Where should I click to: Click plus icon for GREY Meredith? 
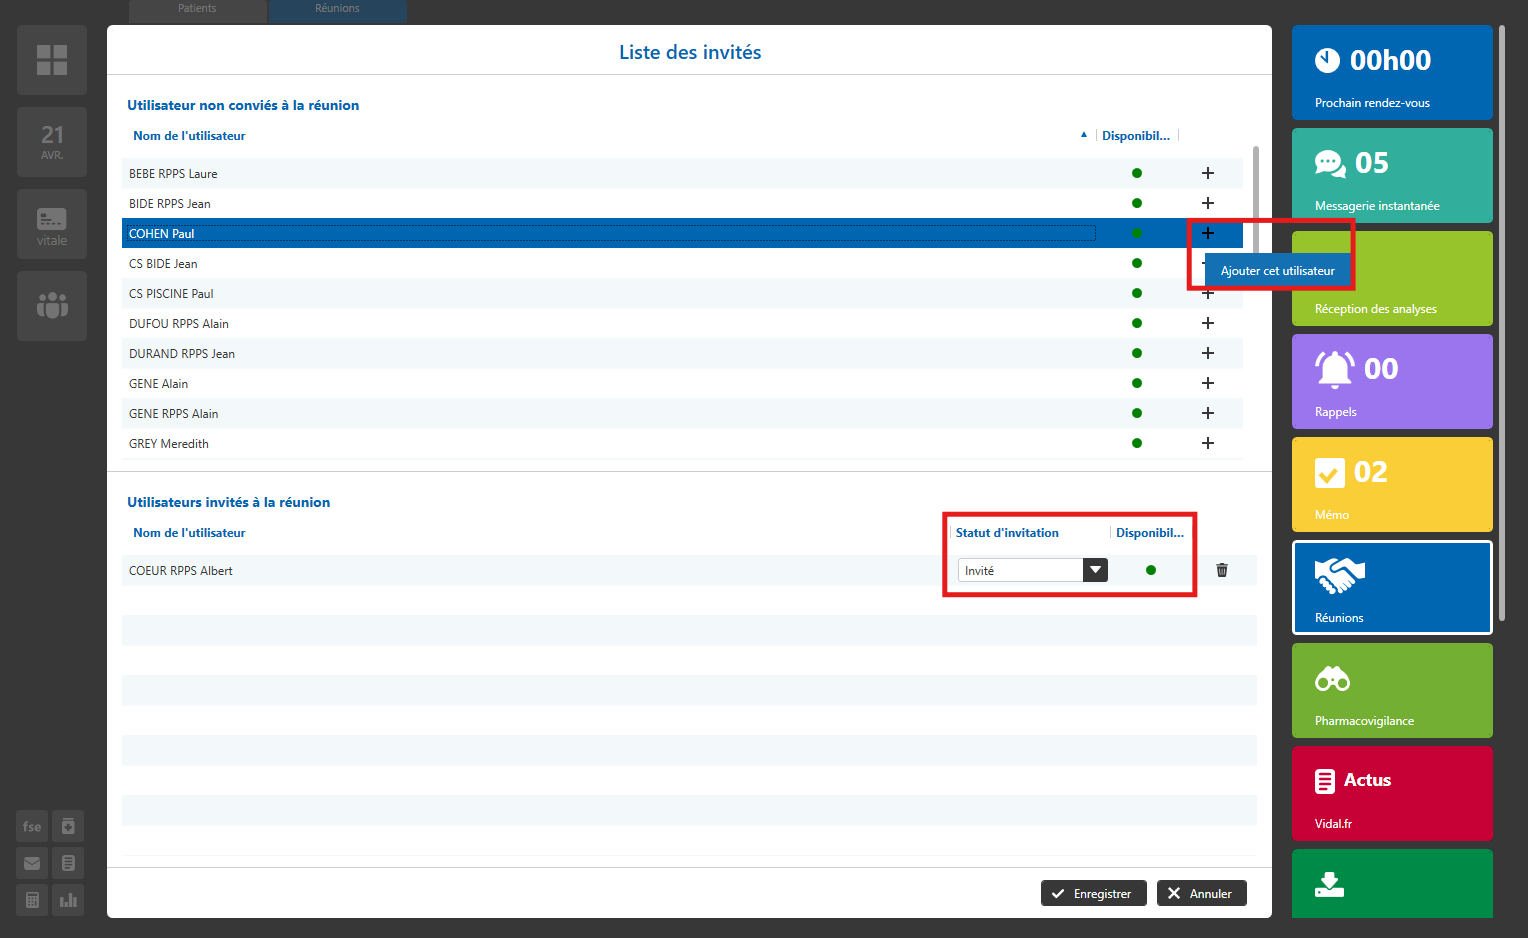point(1207,443)
